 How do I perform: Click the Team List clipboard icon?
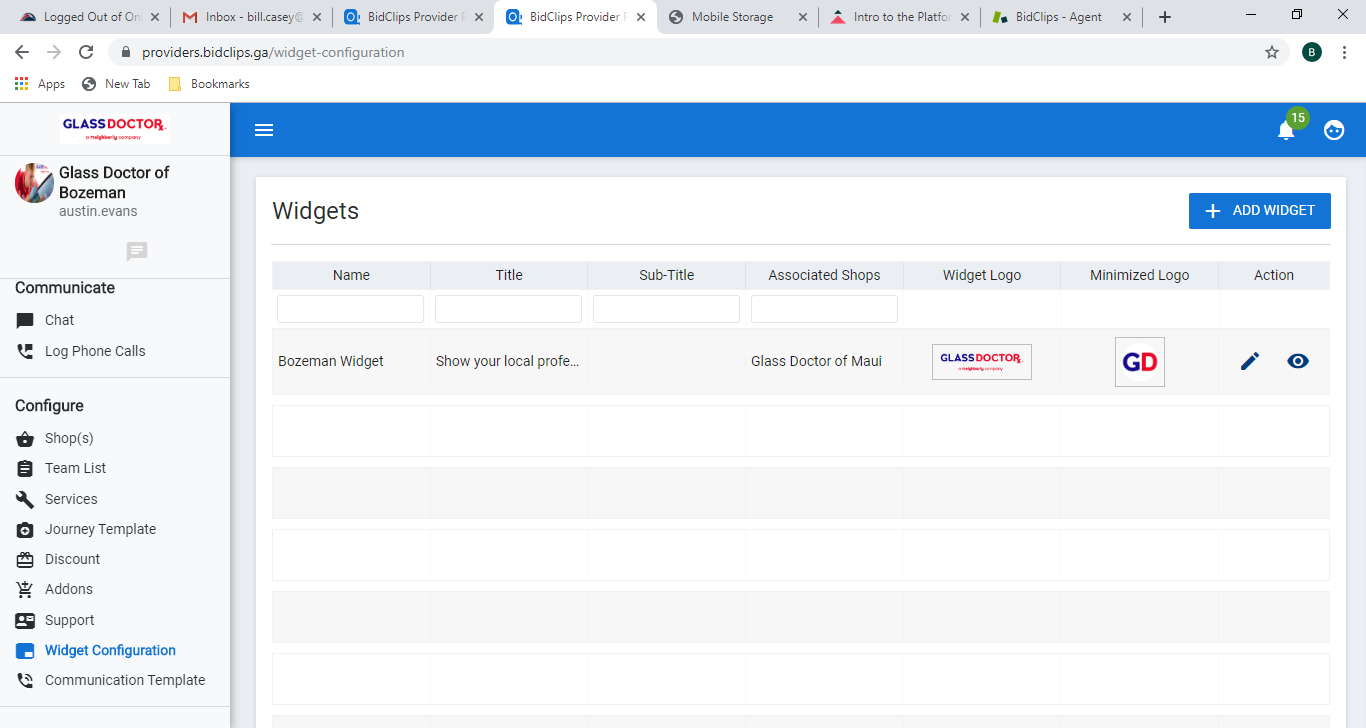pos(25,469)
